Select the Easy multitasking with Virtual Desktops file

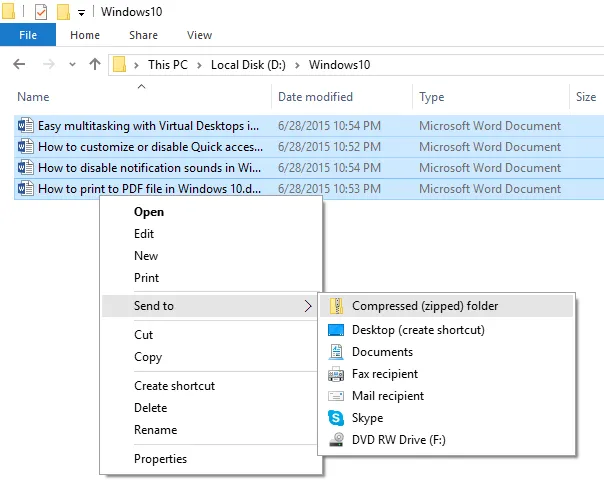tap(147, 126)
